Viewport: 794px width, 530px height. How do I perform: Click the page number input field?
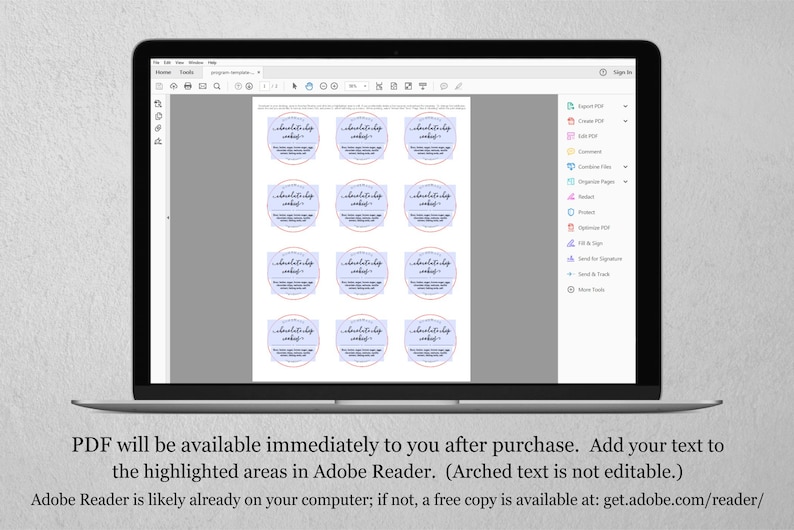[264, 86]
